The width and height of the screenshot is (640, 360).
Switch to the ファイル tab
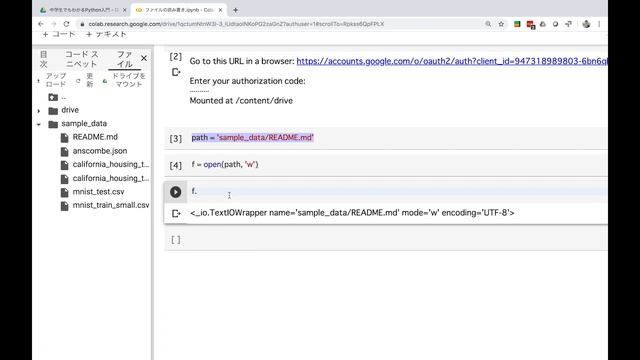point(124,59)
